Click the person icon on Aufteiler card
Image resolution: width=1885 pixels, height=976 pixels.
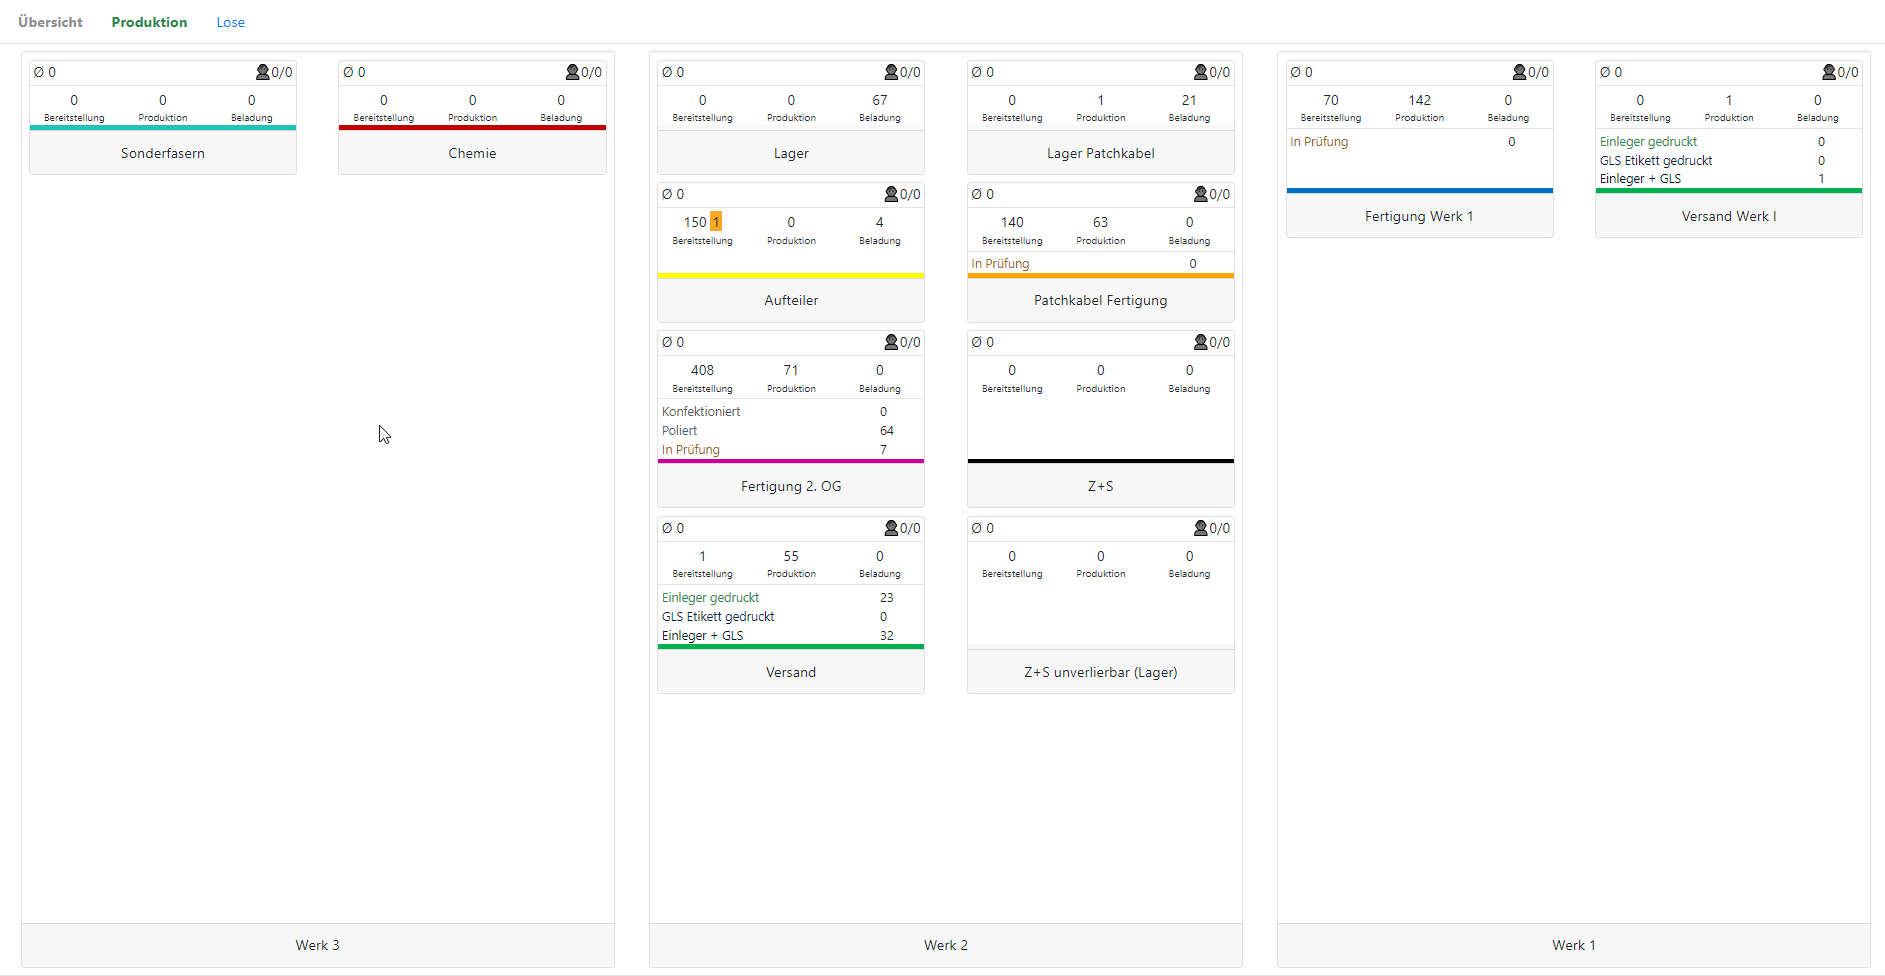click(x=891, y=194)
